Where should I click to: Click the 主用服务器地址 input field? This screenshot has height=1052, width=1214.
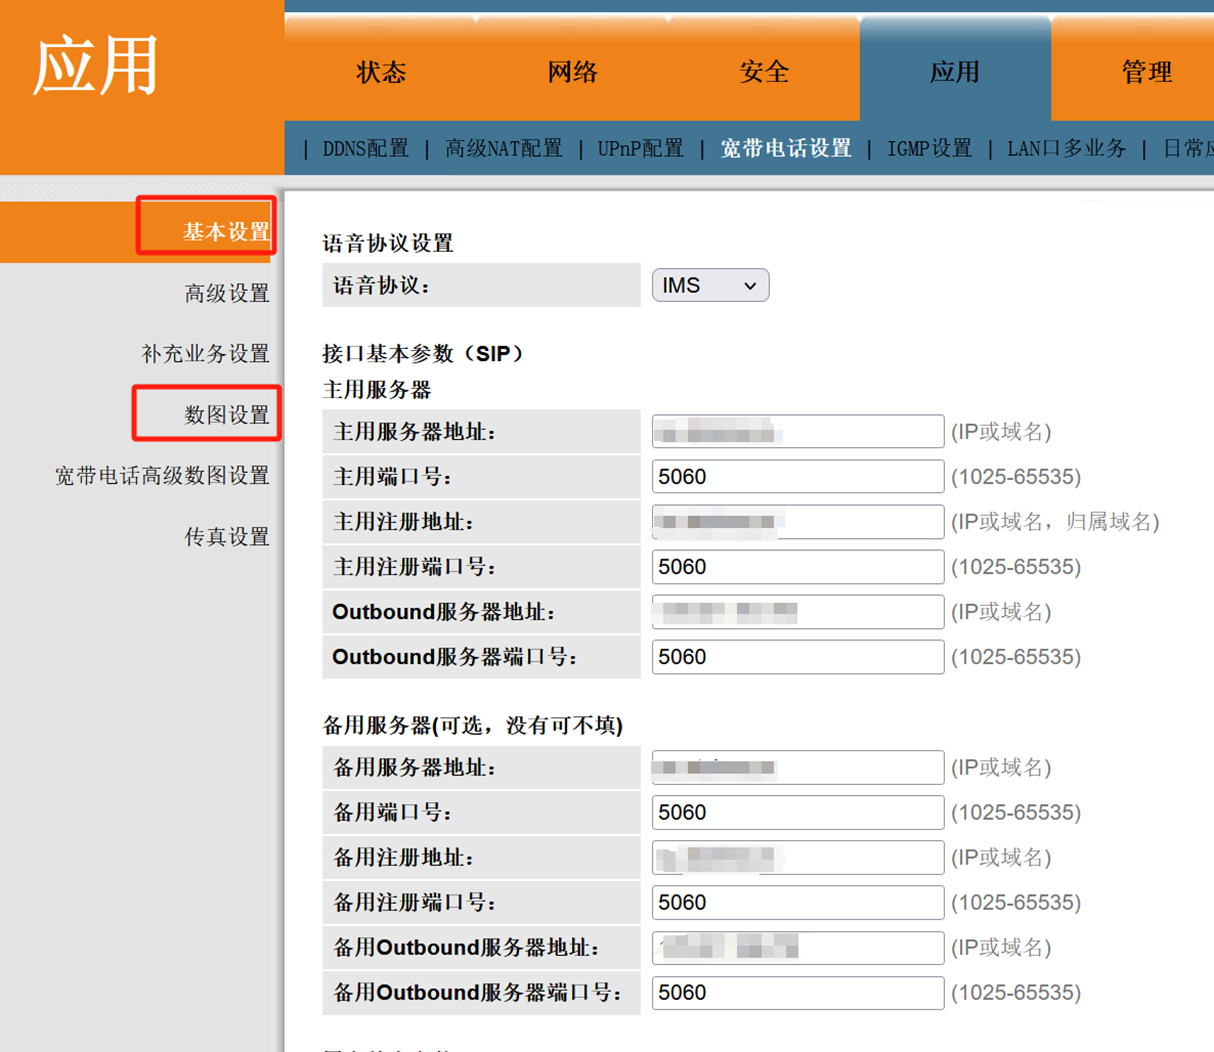pyautogui.click(x=797, y=432)
